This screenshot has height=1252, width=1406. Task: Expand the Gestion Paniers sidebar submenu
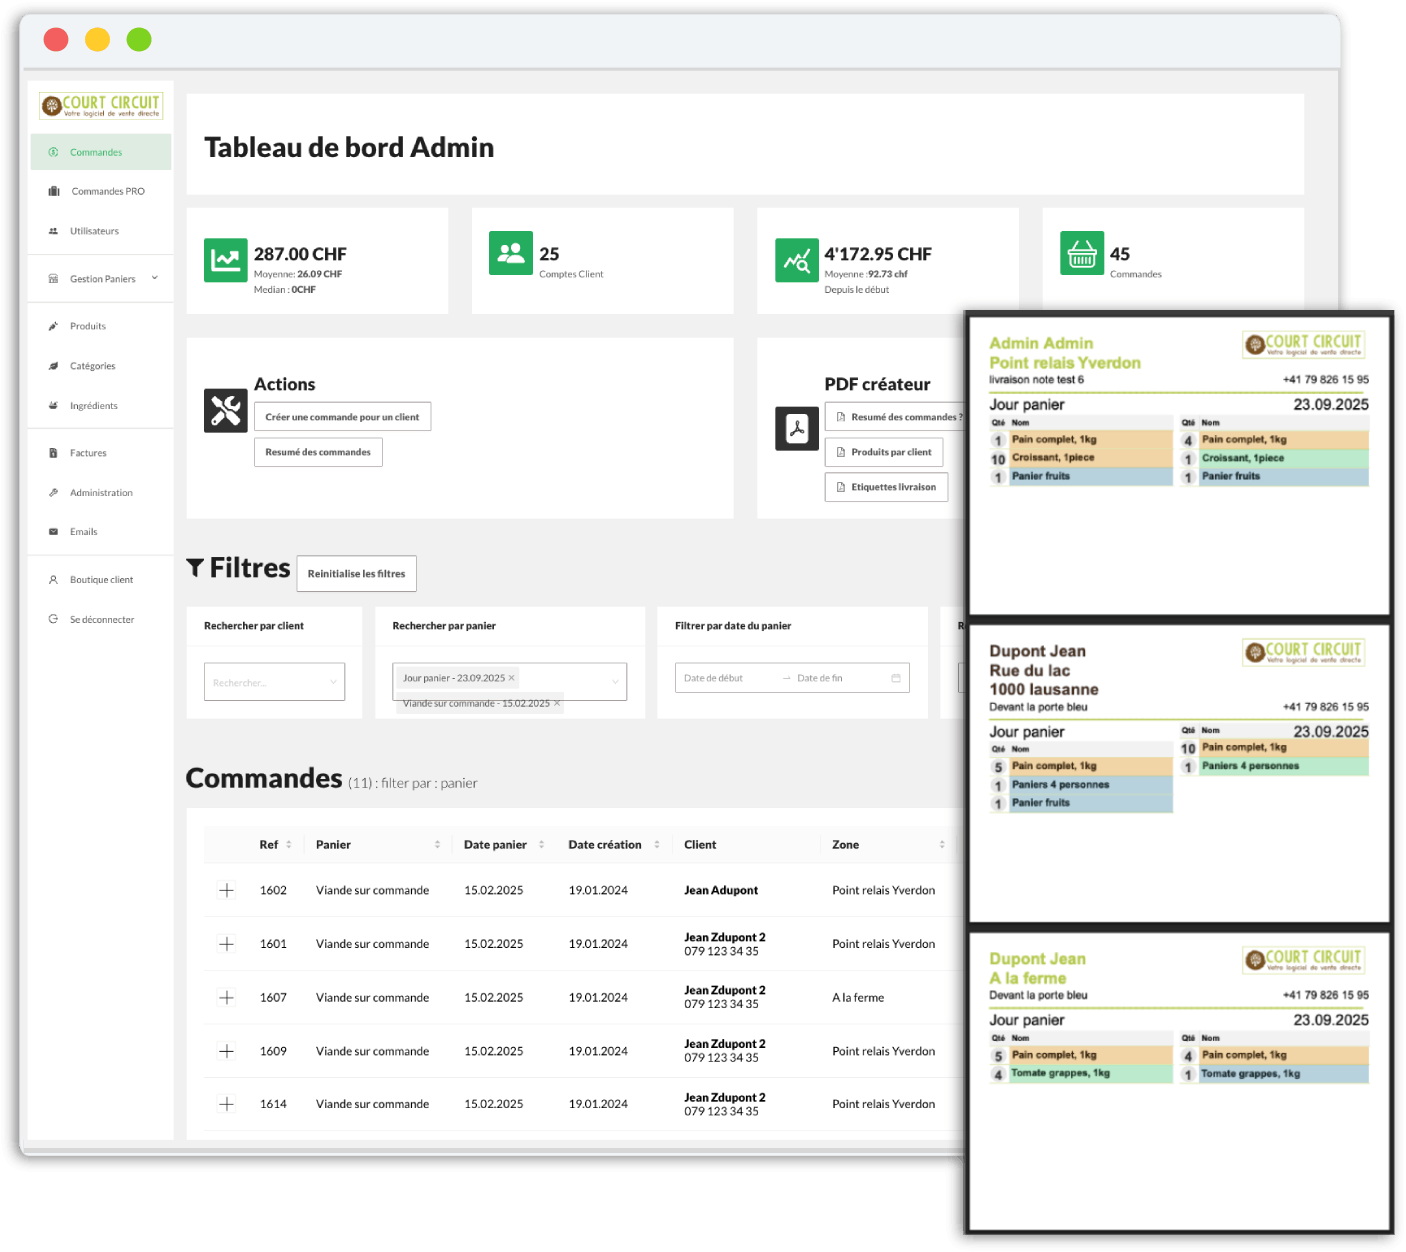coord(154,278)
